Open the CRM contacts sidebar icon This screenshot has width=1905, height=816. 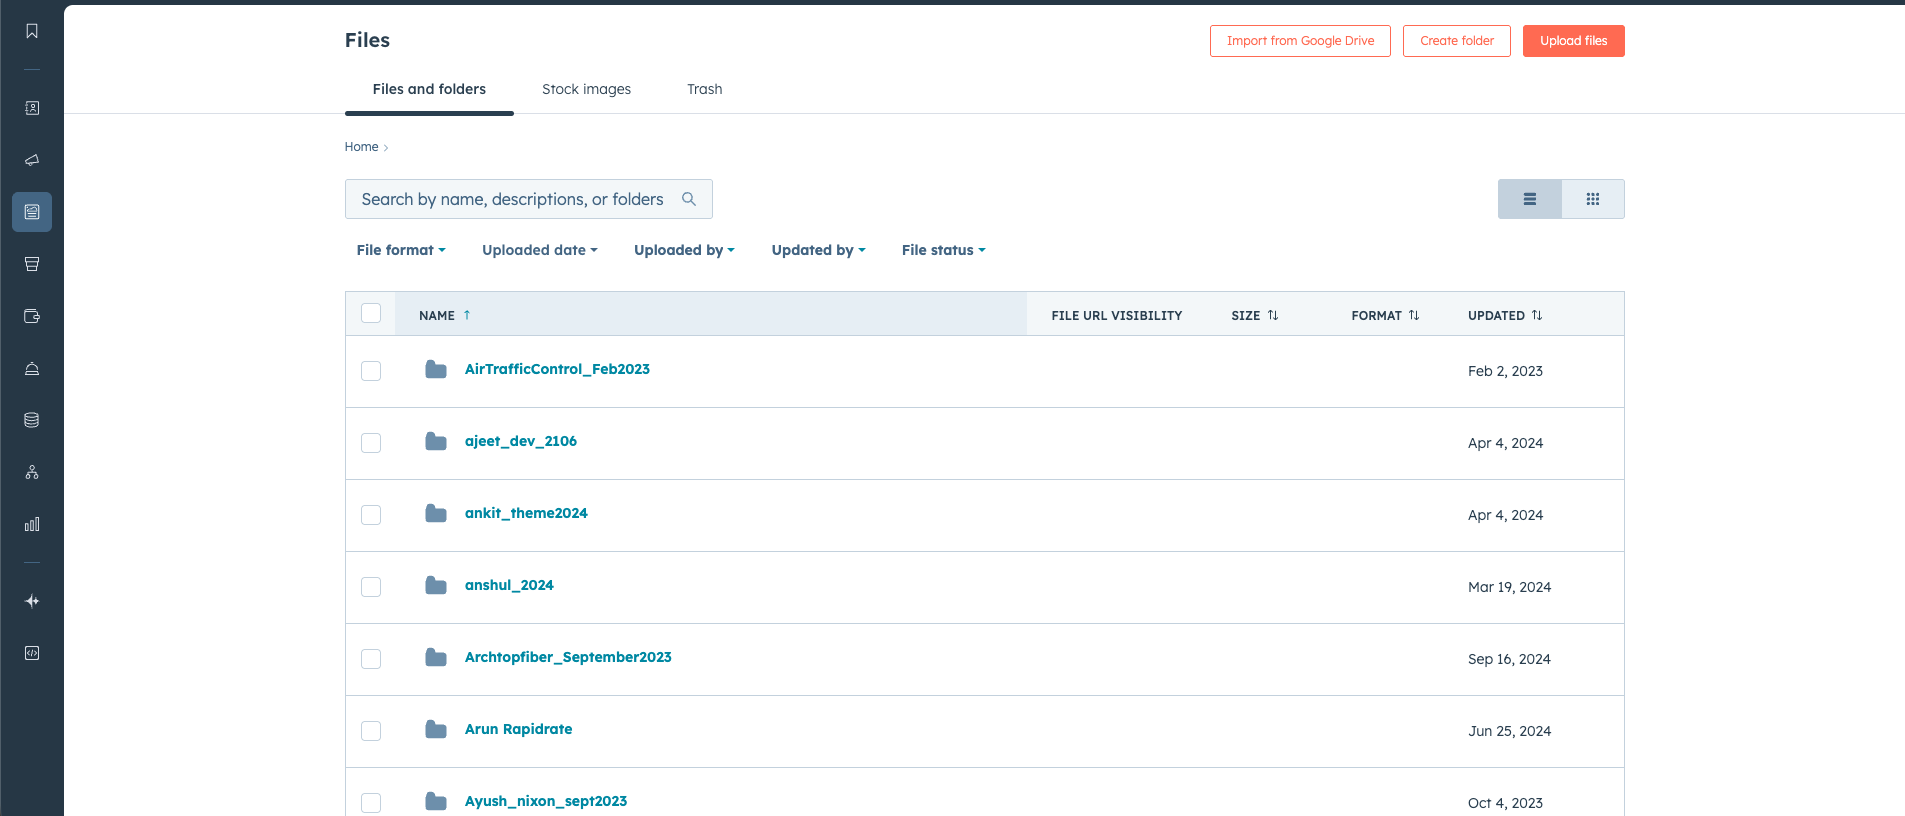[32, 108]
